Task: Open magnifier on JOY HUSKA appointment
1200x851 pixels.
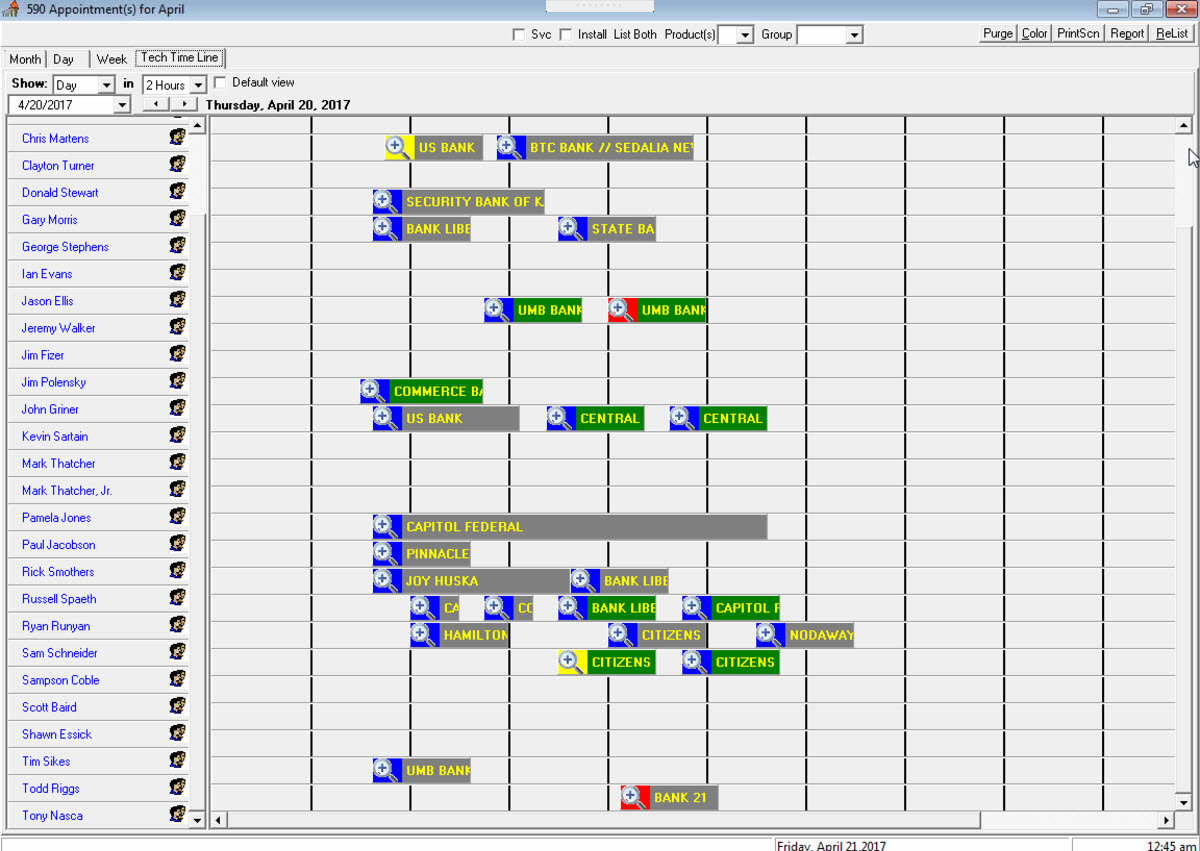Action: pyautogui.click(x=386, y=580)
